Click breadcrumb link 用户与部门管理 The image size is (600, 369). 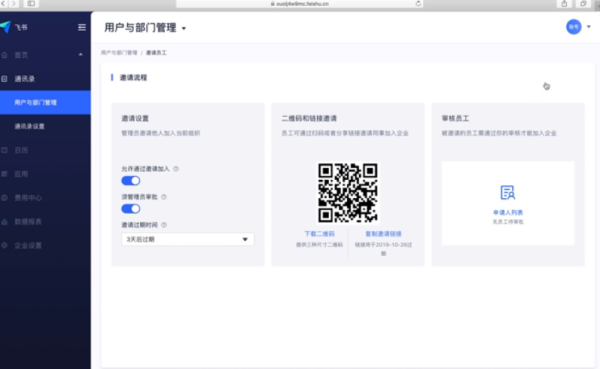119,53
